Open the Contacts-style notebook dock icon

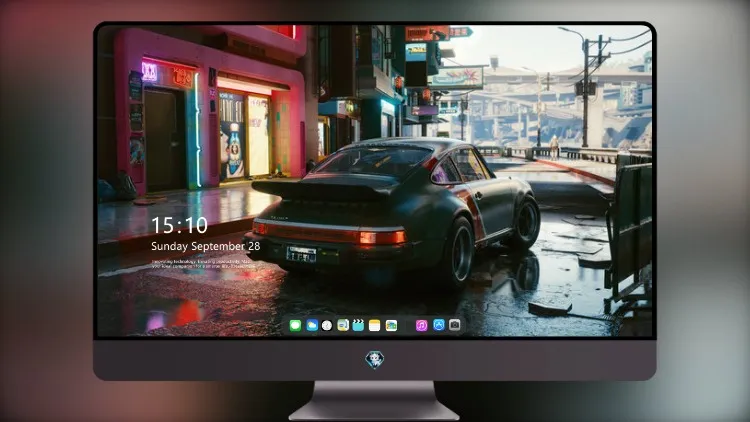point(343,326)
